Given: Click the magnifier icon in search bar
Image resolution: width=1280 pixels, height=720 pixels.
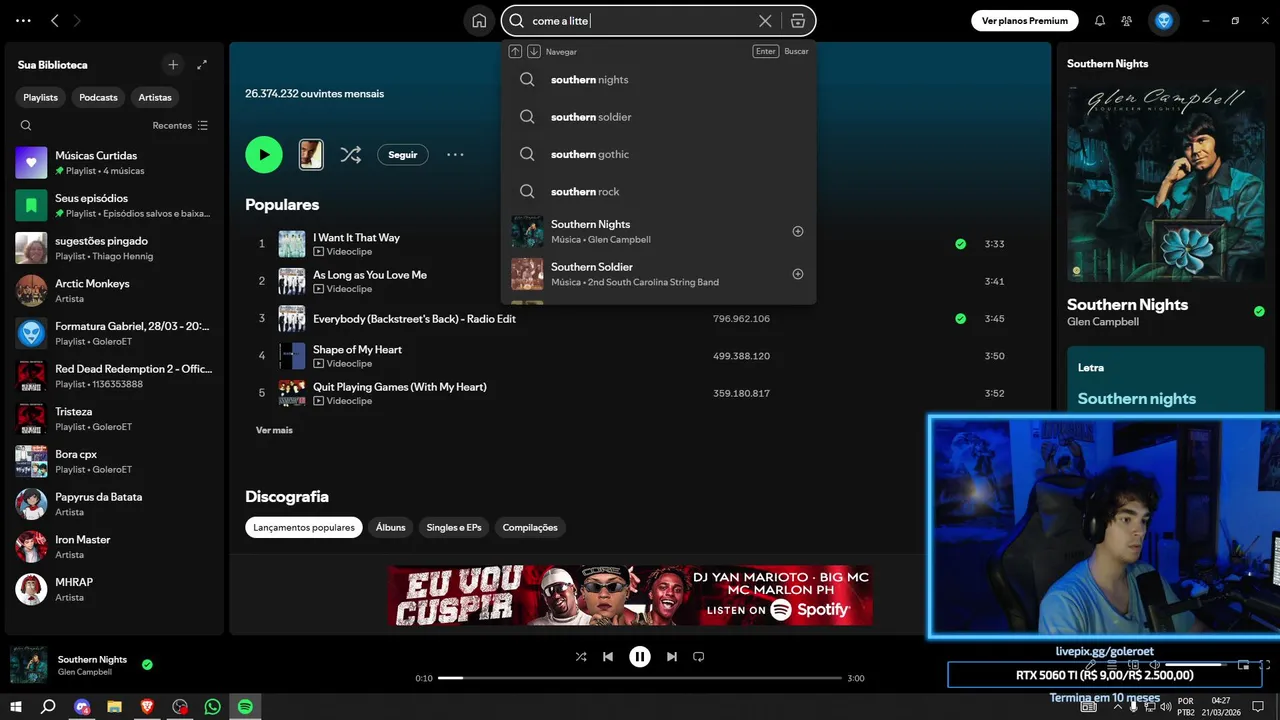Looking at the screenshot, I should [517, 21].
